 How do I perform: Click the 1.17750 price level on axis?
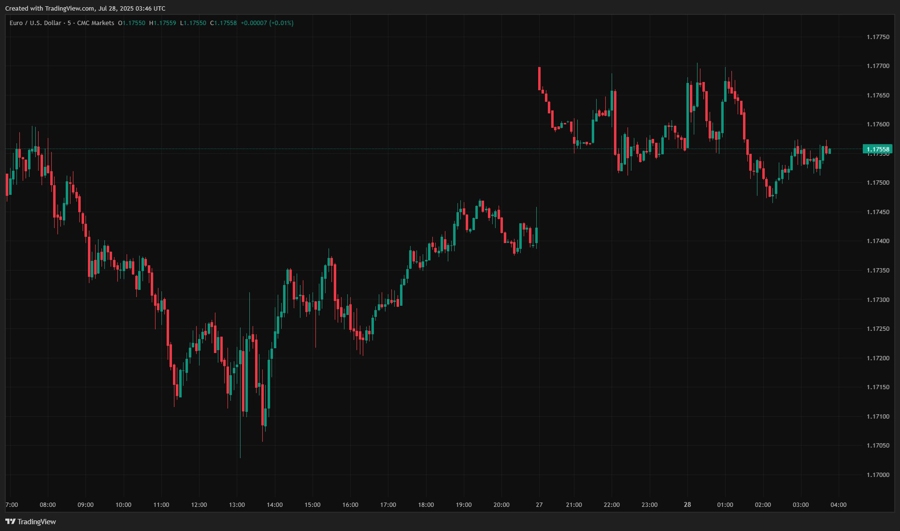877,37
